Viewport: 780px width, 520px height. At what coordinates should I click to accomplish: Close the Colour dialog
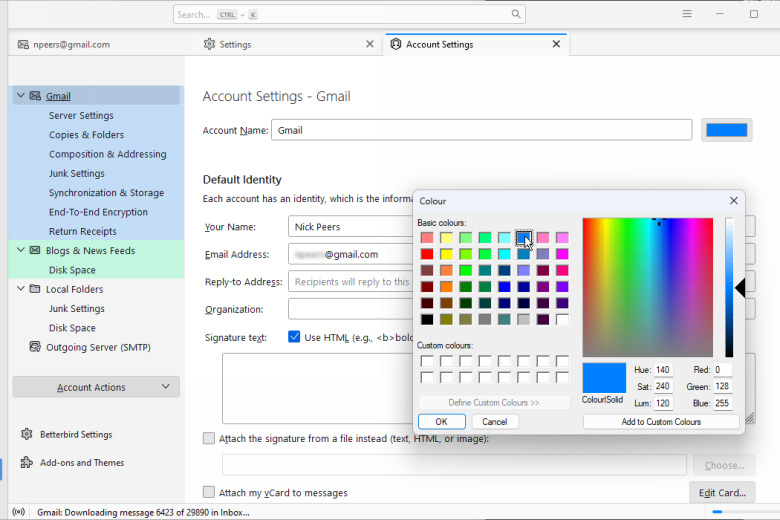click(x=734, y=201)
